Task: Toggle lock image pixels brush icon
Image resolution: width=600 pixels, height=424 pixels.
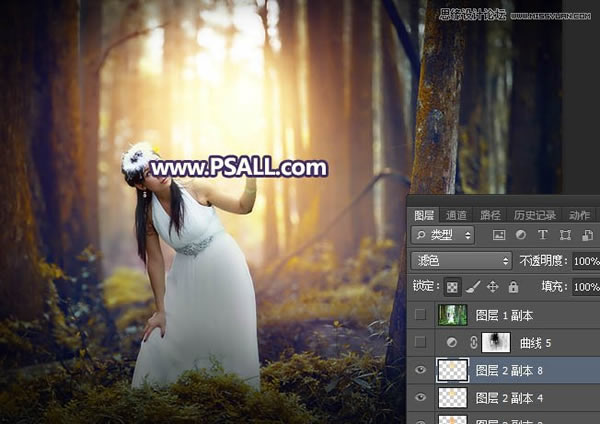Action: pos(473,287)
